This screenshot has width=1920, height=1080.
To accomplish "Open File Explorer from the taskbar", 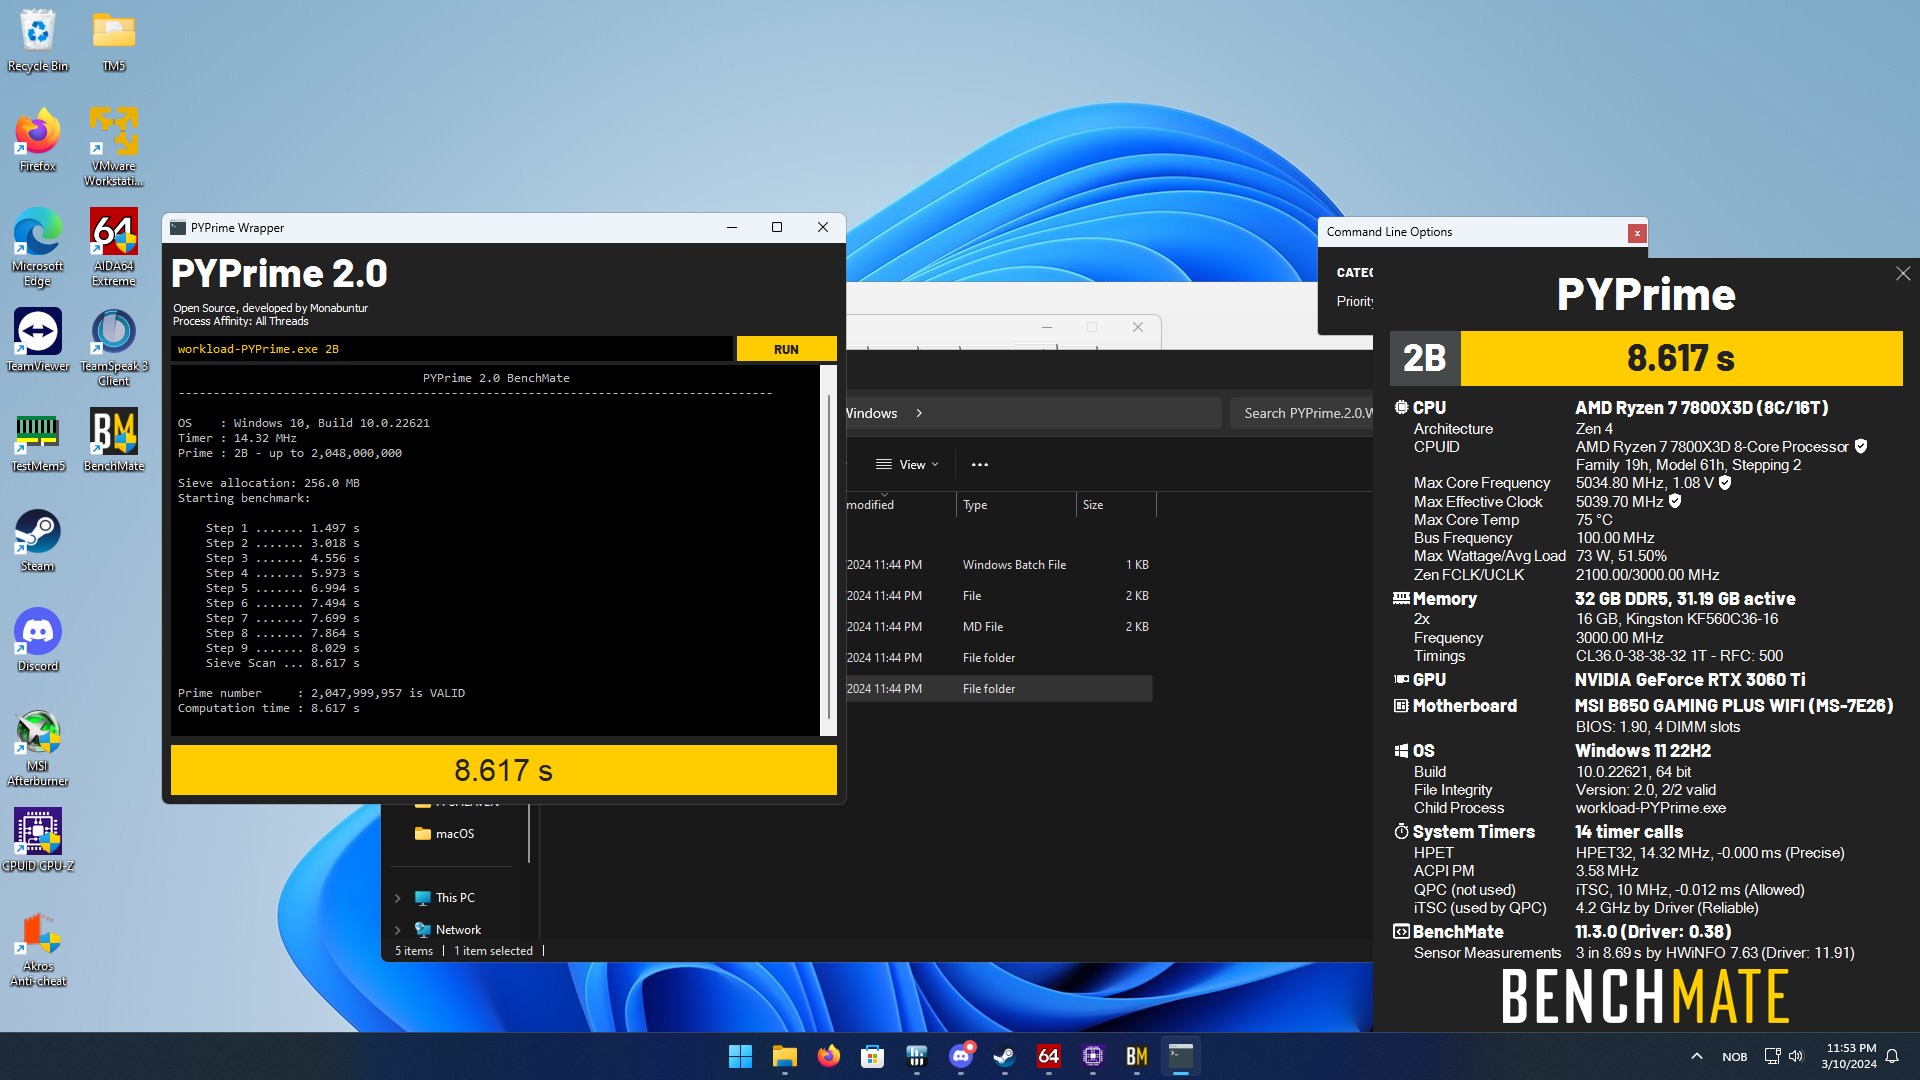I will click(x=784, y=1056).
